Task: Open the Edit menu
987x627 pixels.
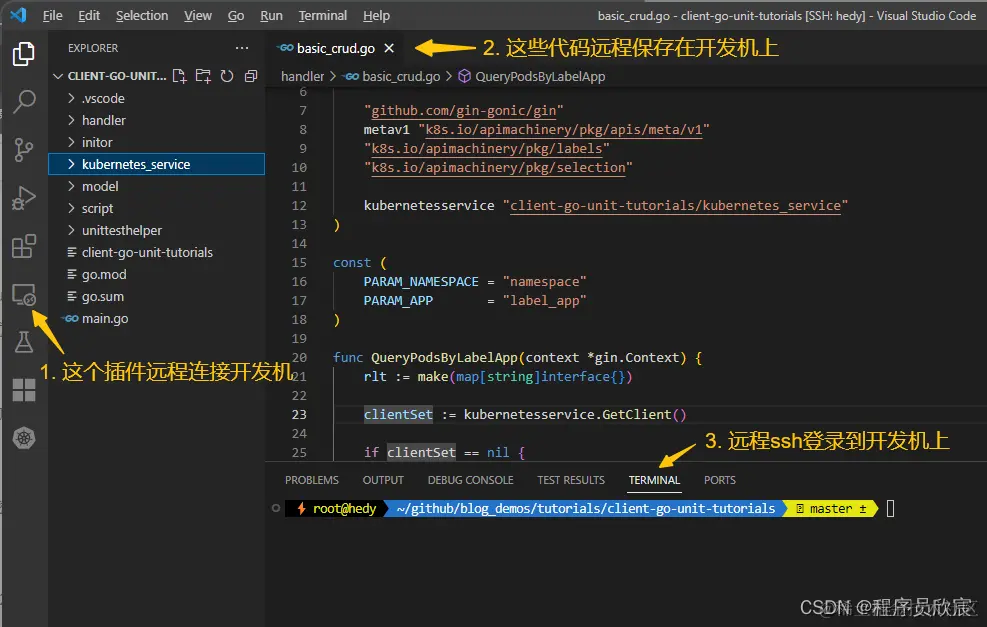Action: (x=89, y=15)
